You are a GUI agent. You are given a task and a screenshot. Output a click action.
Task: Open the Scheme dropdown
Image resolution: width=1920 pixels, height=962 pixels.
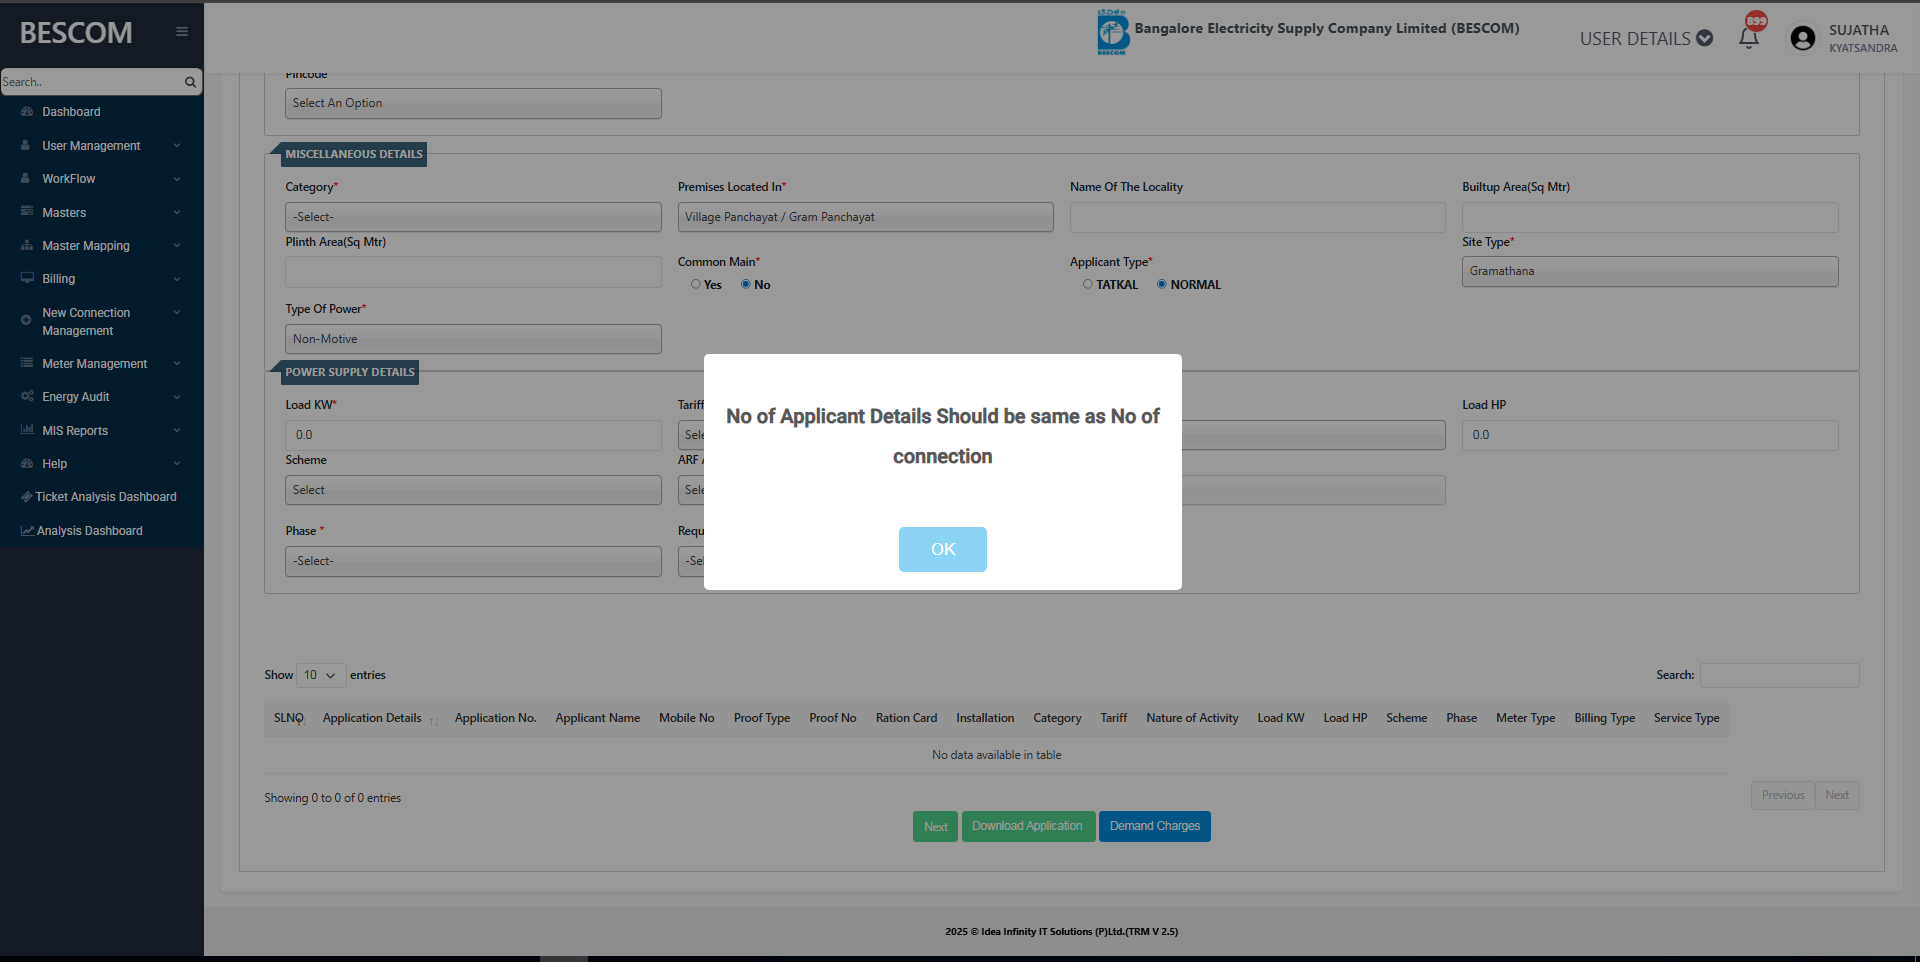point(473,490)
